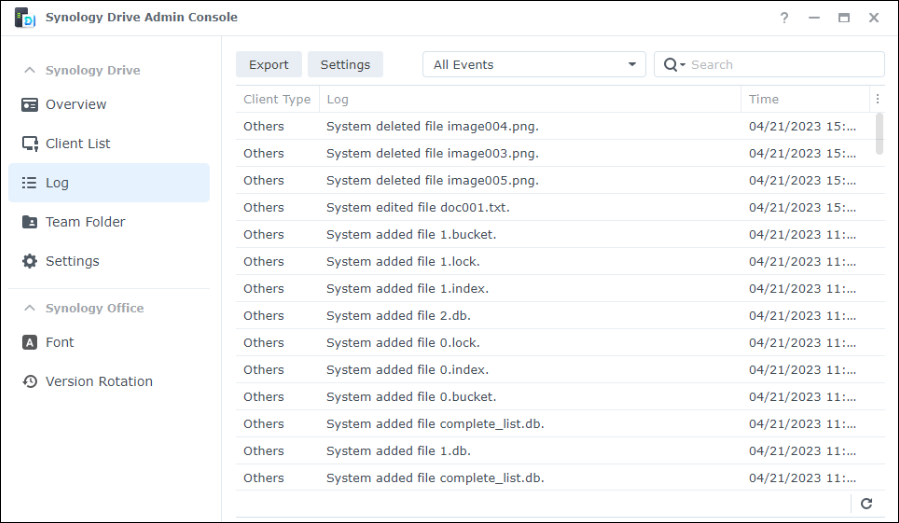Sort by the Client Type column header
This screenshot has width=899, height=523.
tap(277, 99)
